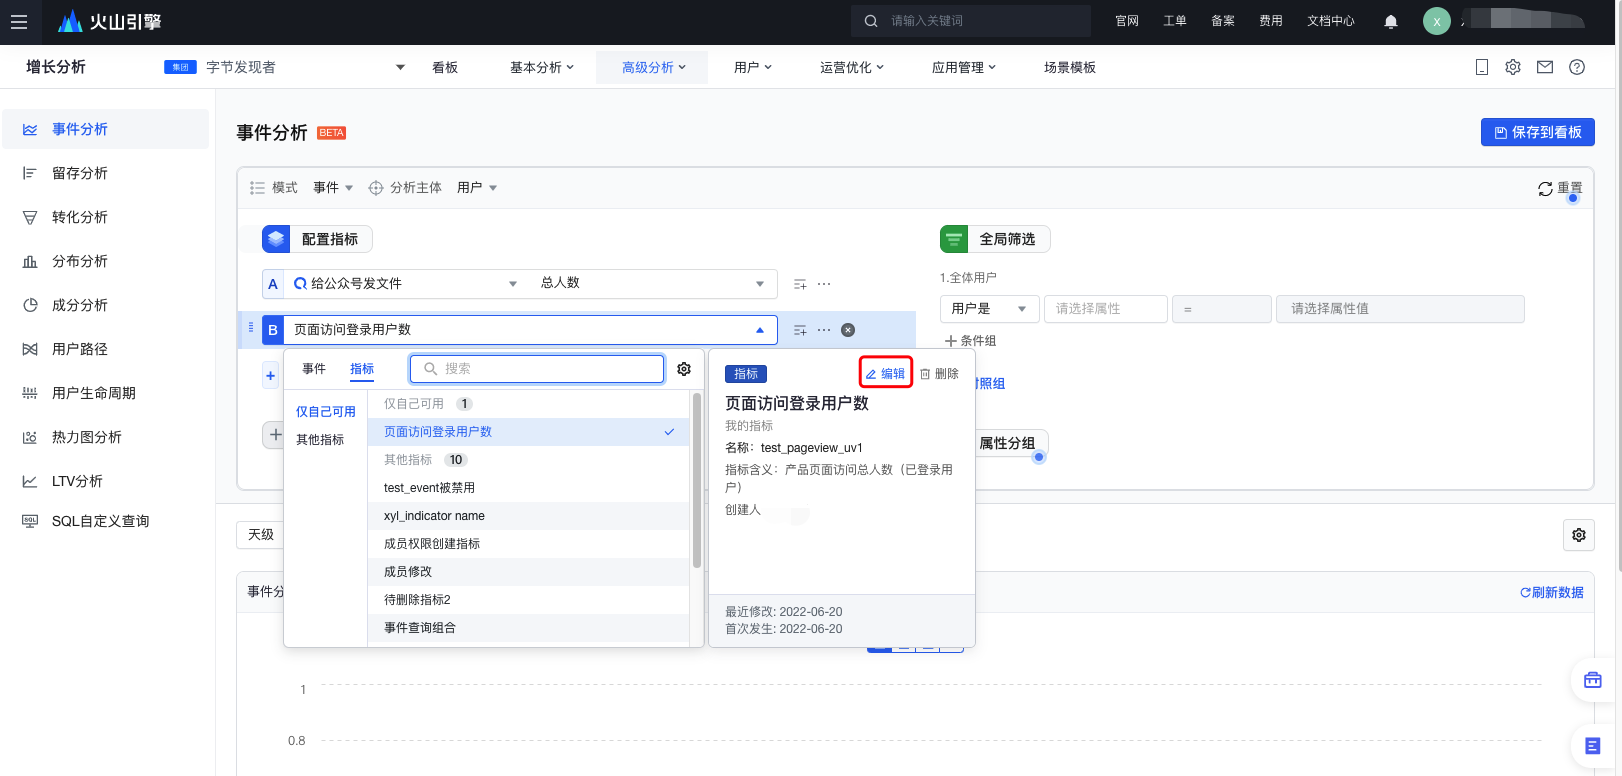
Task: Open more options on indicator row B
Action: tap(824, 330)
